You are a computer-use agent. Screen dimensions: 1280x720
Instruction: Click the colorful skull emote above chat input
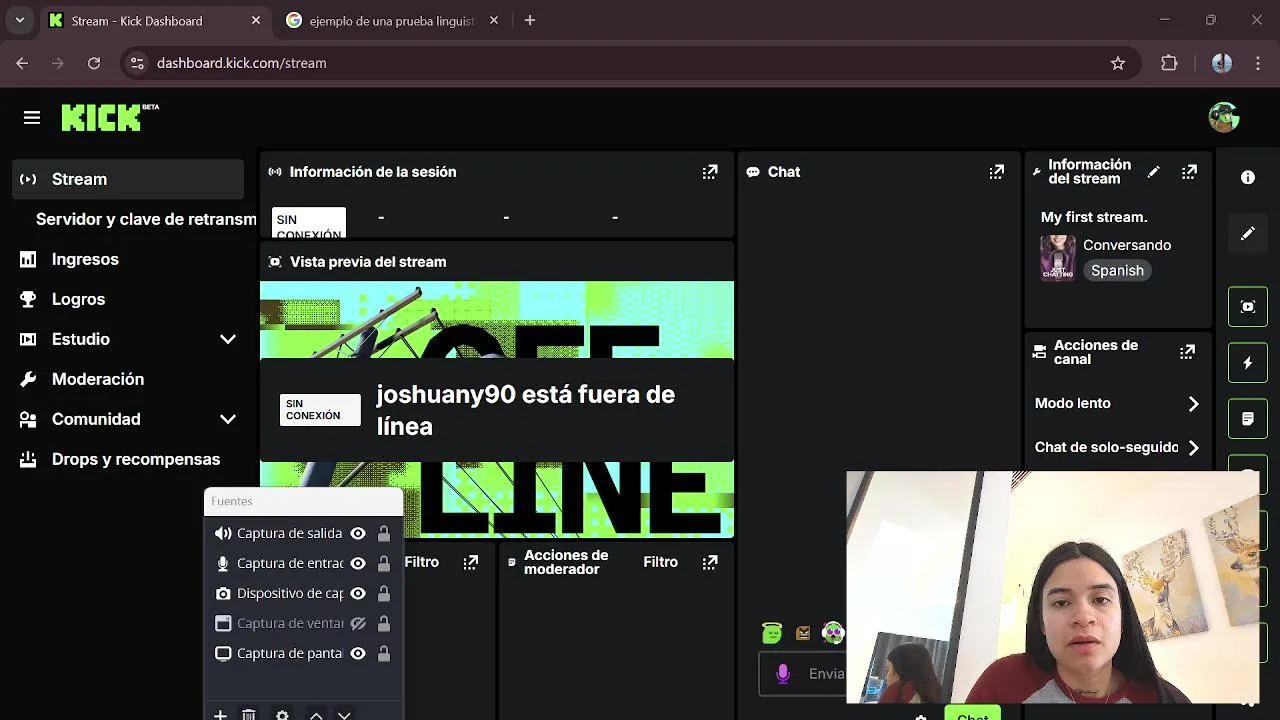tap(833, 632)
